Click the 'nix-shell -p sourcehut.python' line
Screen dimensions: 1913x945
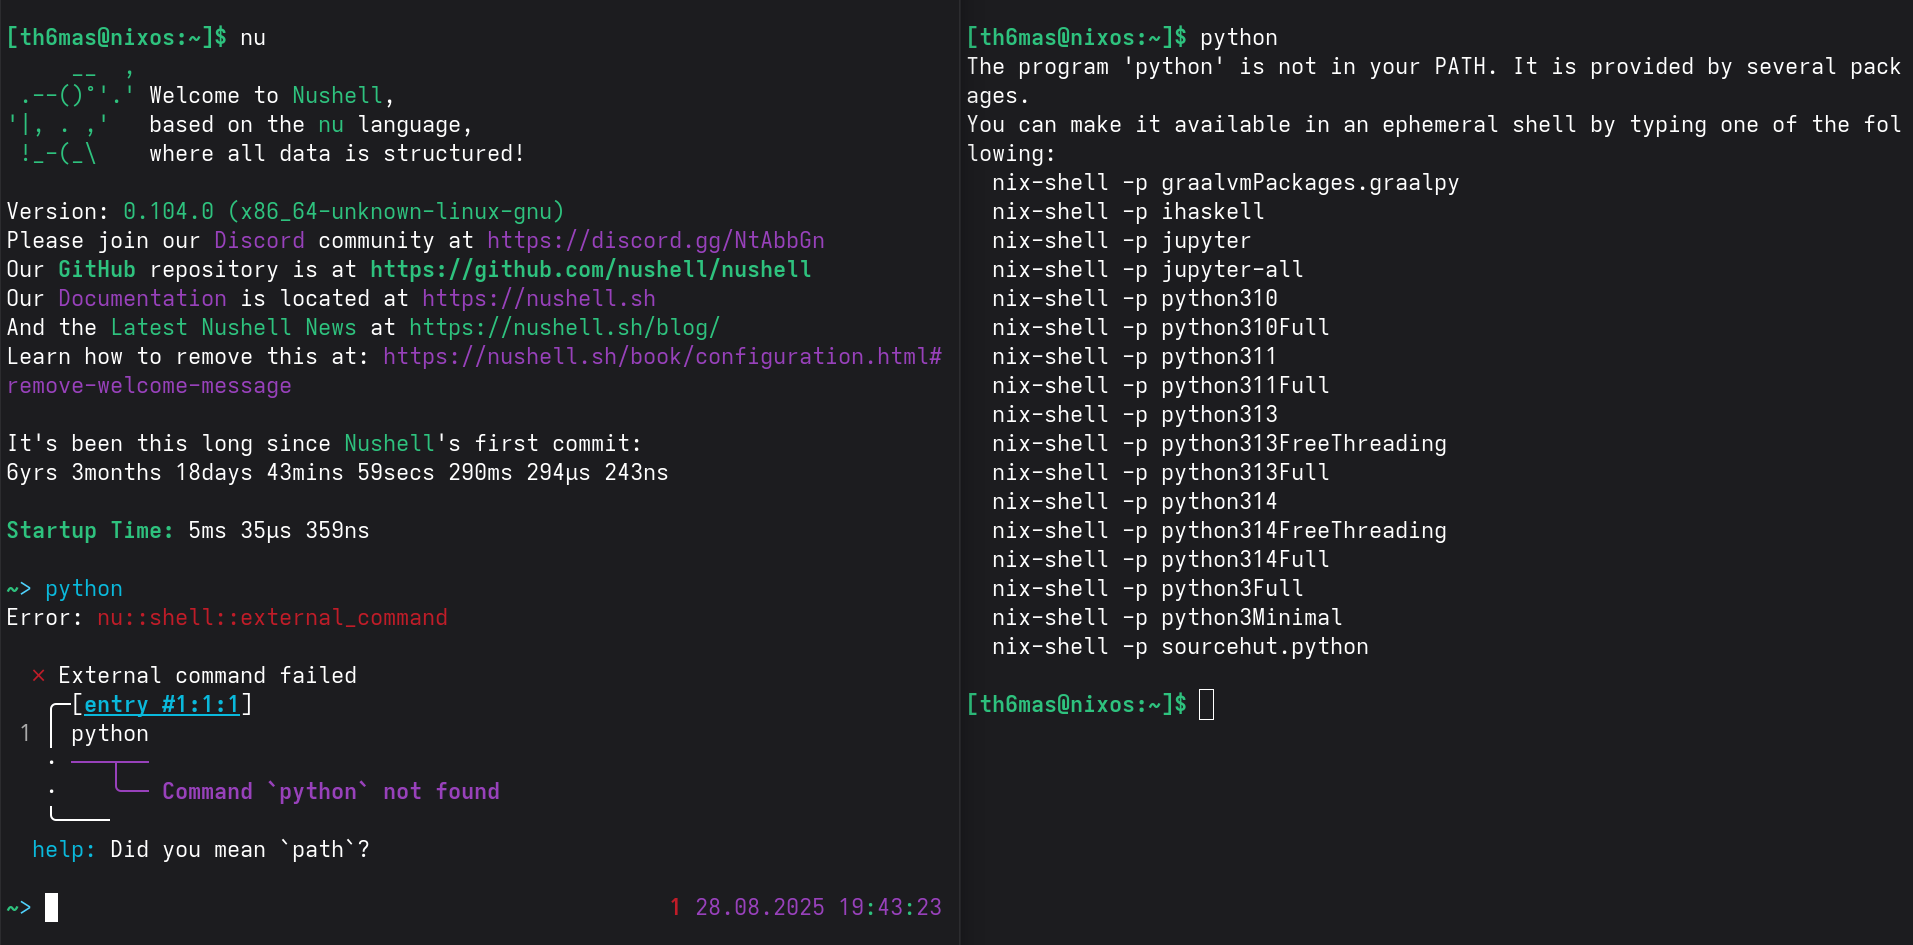[1179, 647]
